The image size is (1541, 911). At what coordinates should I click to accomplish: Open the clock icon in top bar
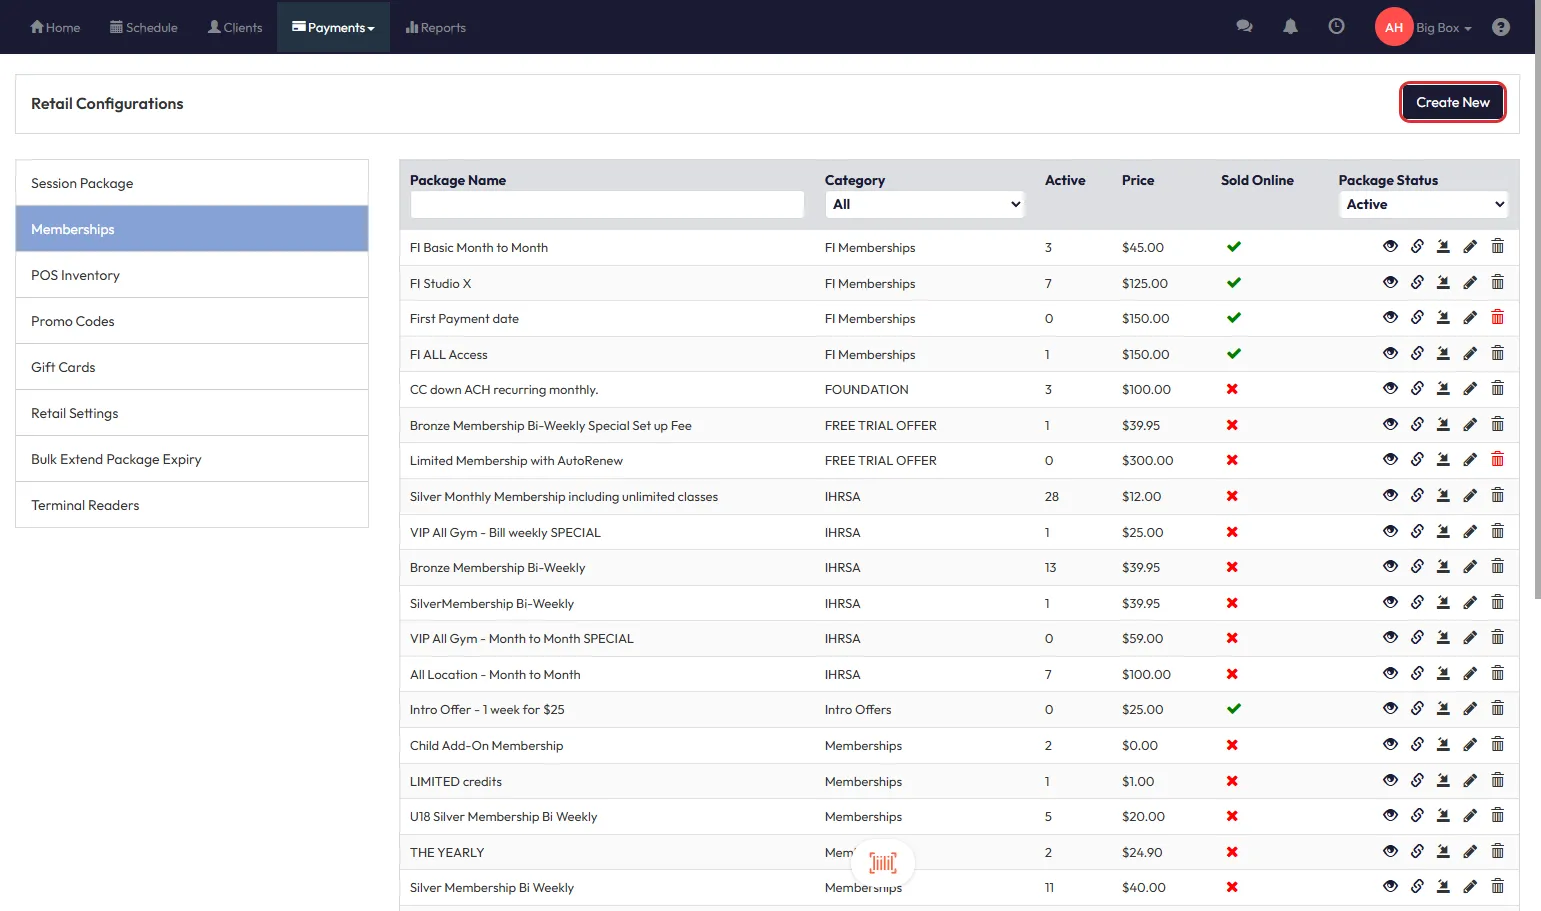1336,27
